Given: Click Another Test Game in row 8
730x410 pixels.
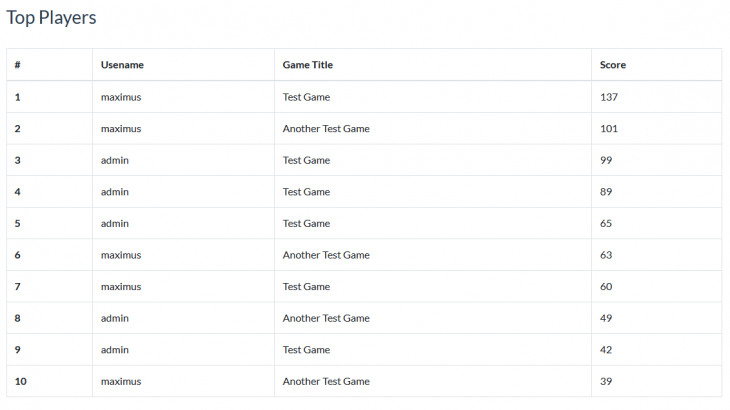Looking at the screenshot, I should pos(326,318).
